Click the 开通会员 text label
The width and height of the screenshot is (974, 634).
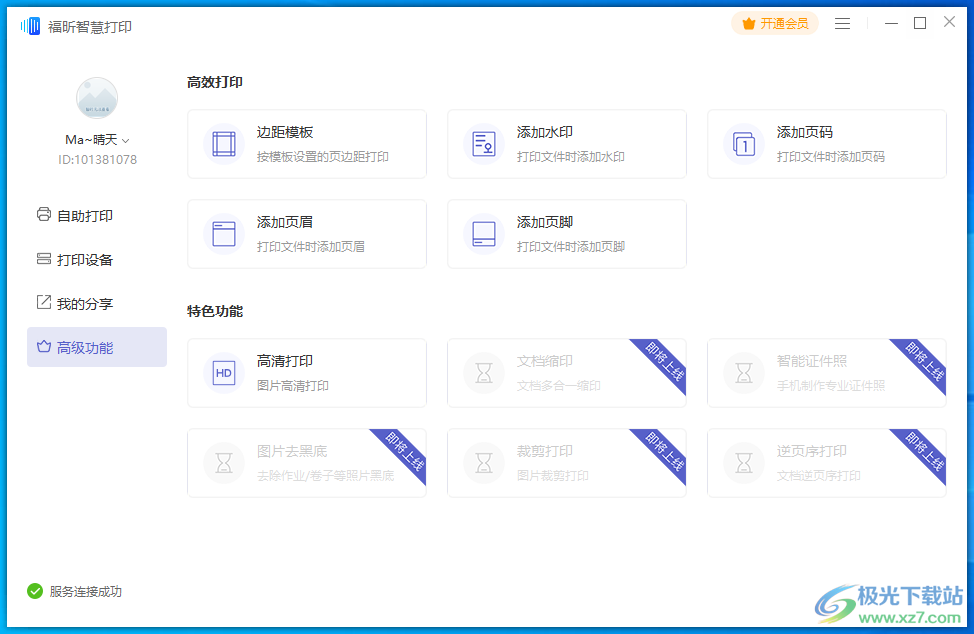785,24
